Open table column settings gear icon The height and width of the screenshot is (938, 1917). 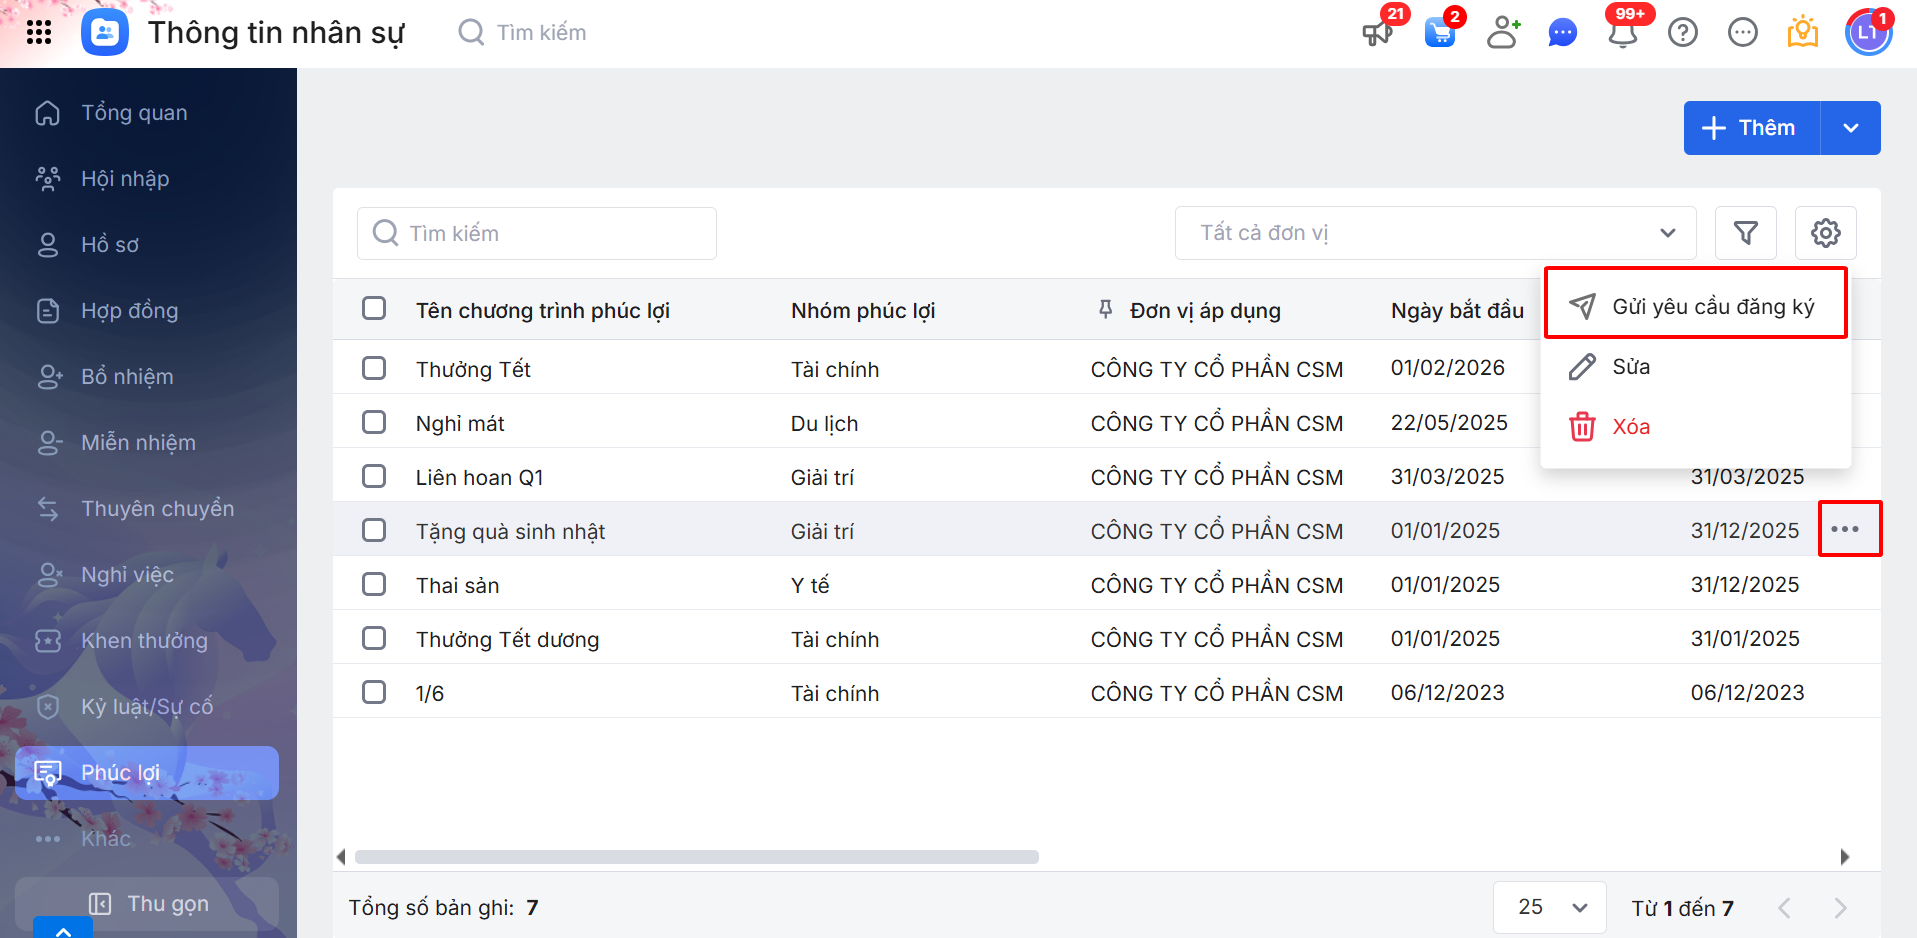tap(1826, 233)
